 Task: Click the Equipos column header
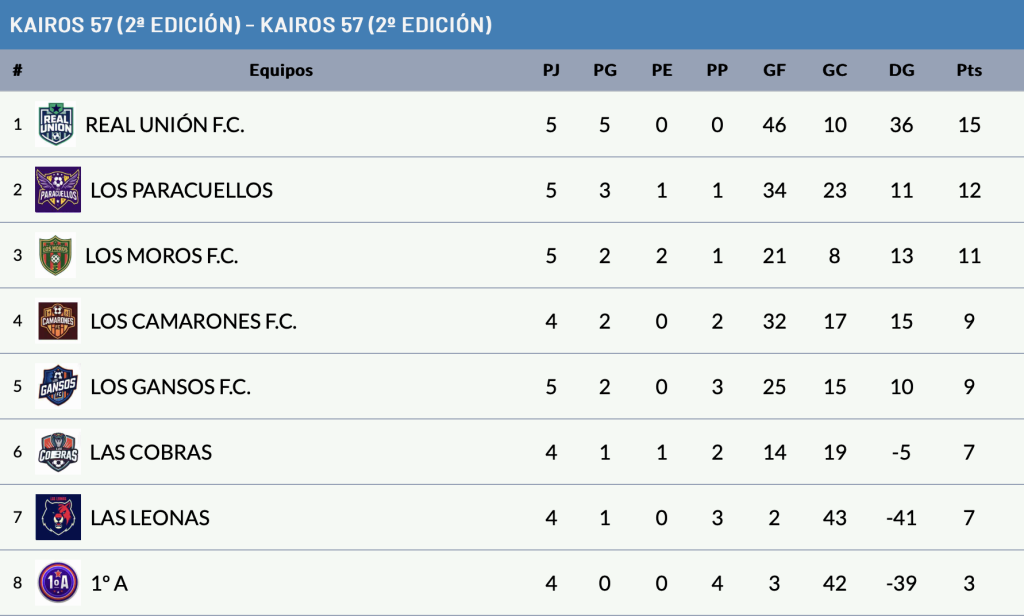click(x=281, y=70)
